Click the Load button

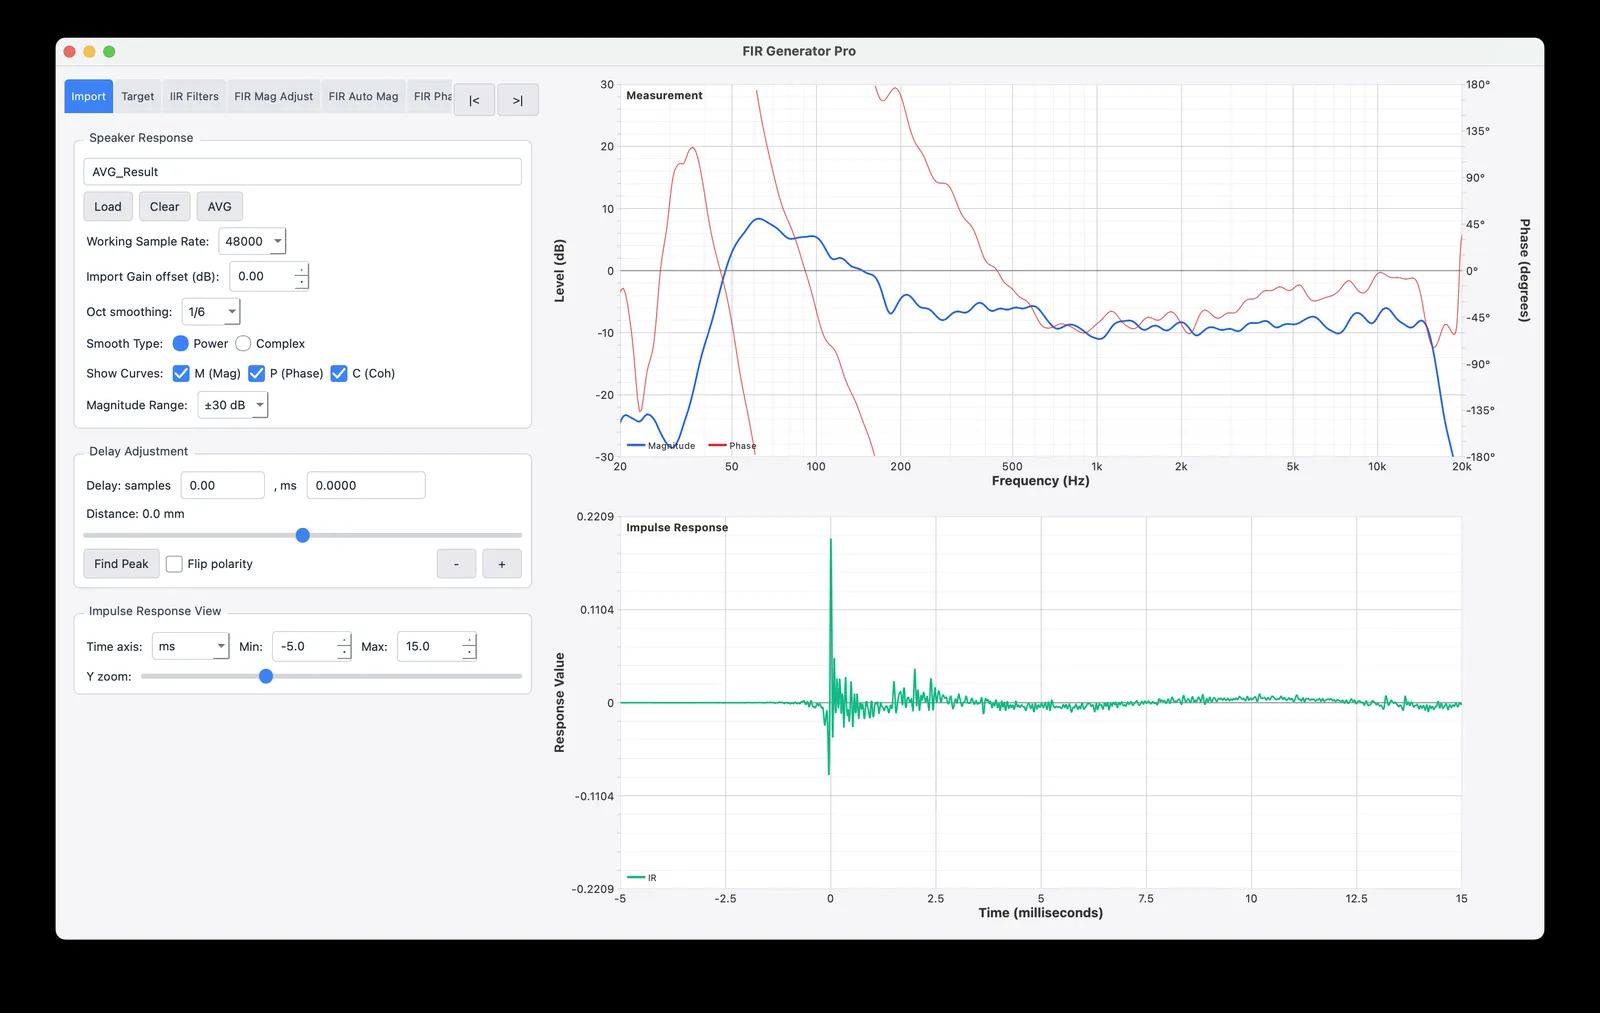(108, 207)
